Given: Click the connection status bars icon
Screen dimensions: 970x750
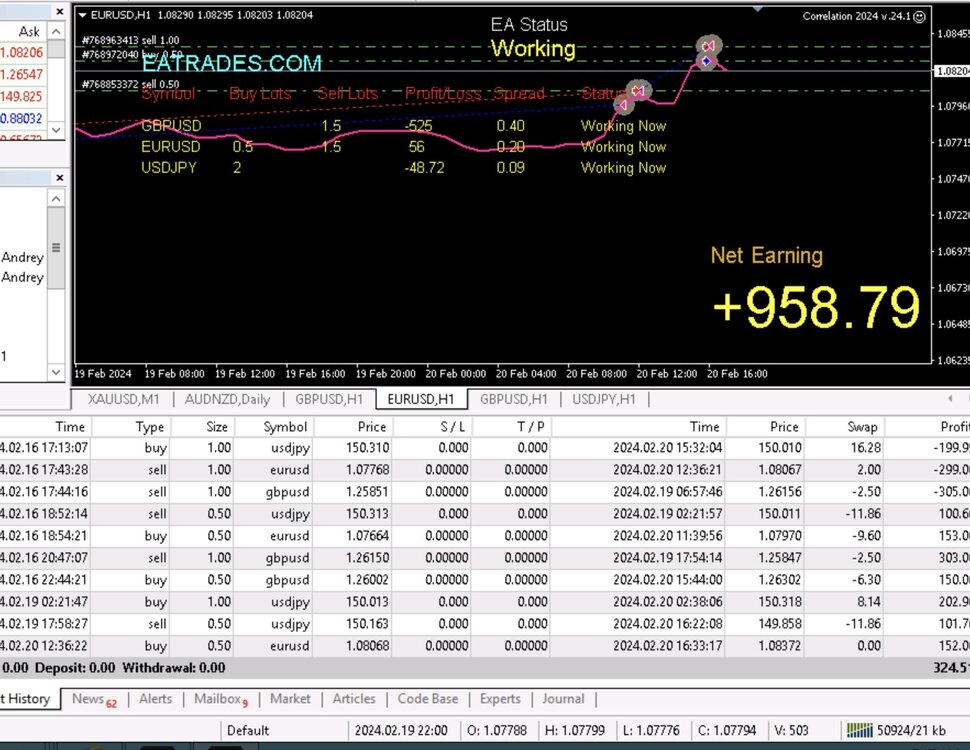Looking at the screenshot, I should (x=859, y=730).
